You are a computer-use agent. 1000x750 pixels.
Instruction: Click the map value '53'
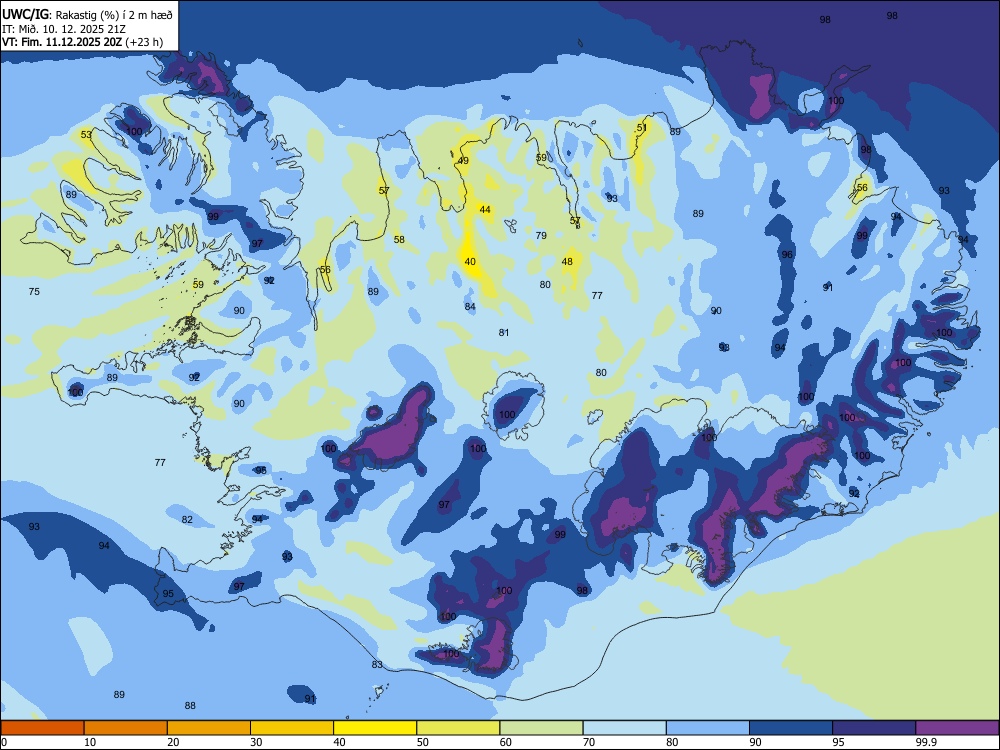click(86, 135)
